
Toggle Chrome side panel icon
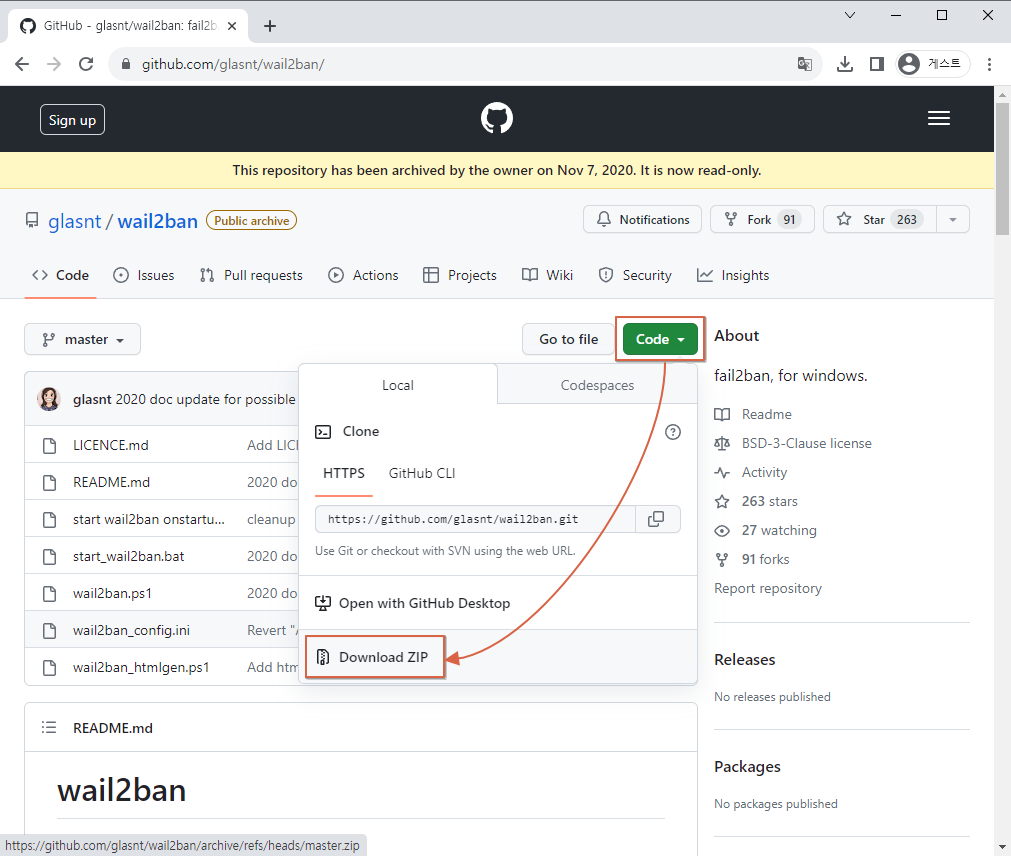(x=876, y=64)
